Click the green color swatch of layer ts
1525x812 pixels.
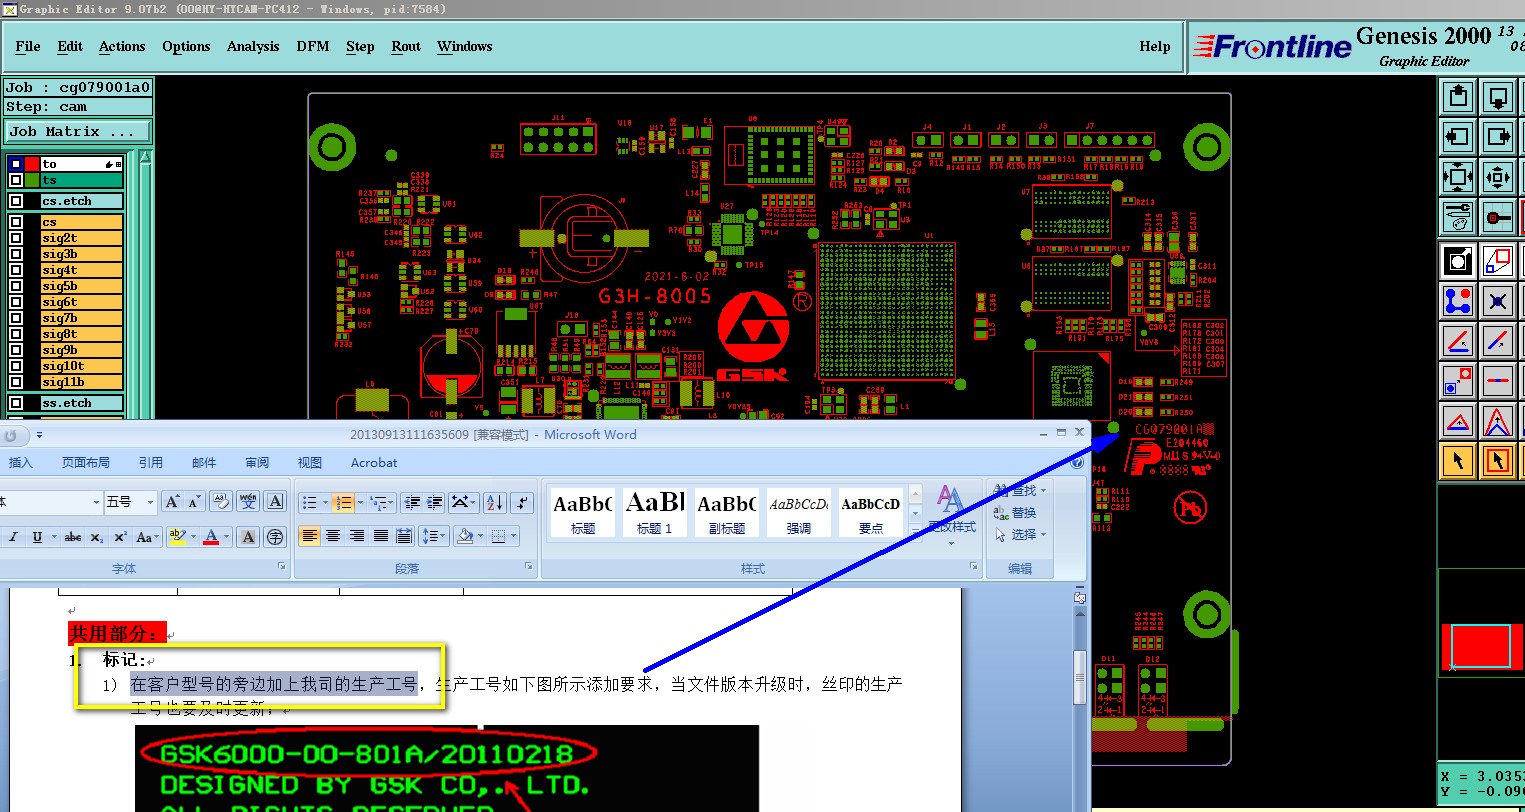[x=32, y=180]
